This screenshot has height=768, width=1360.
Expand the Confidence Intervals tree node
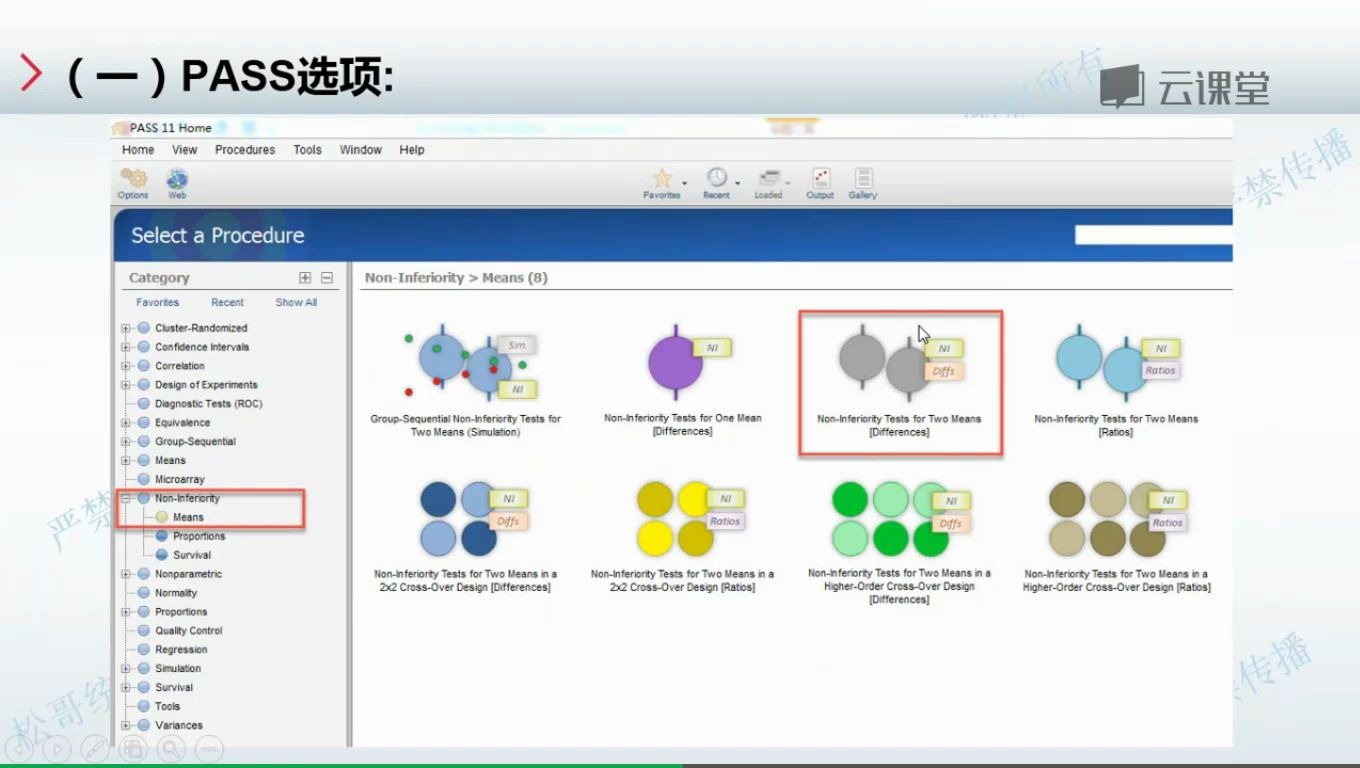pyautogui.click(x=126, y=347)
